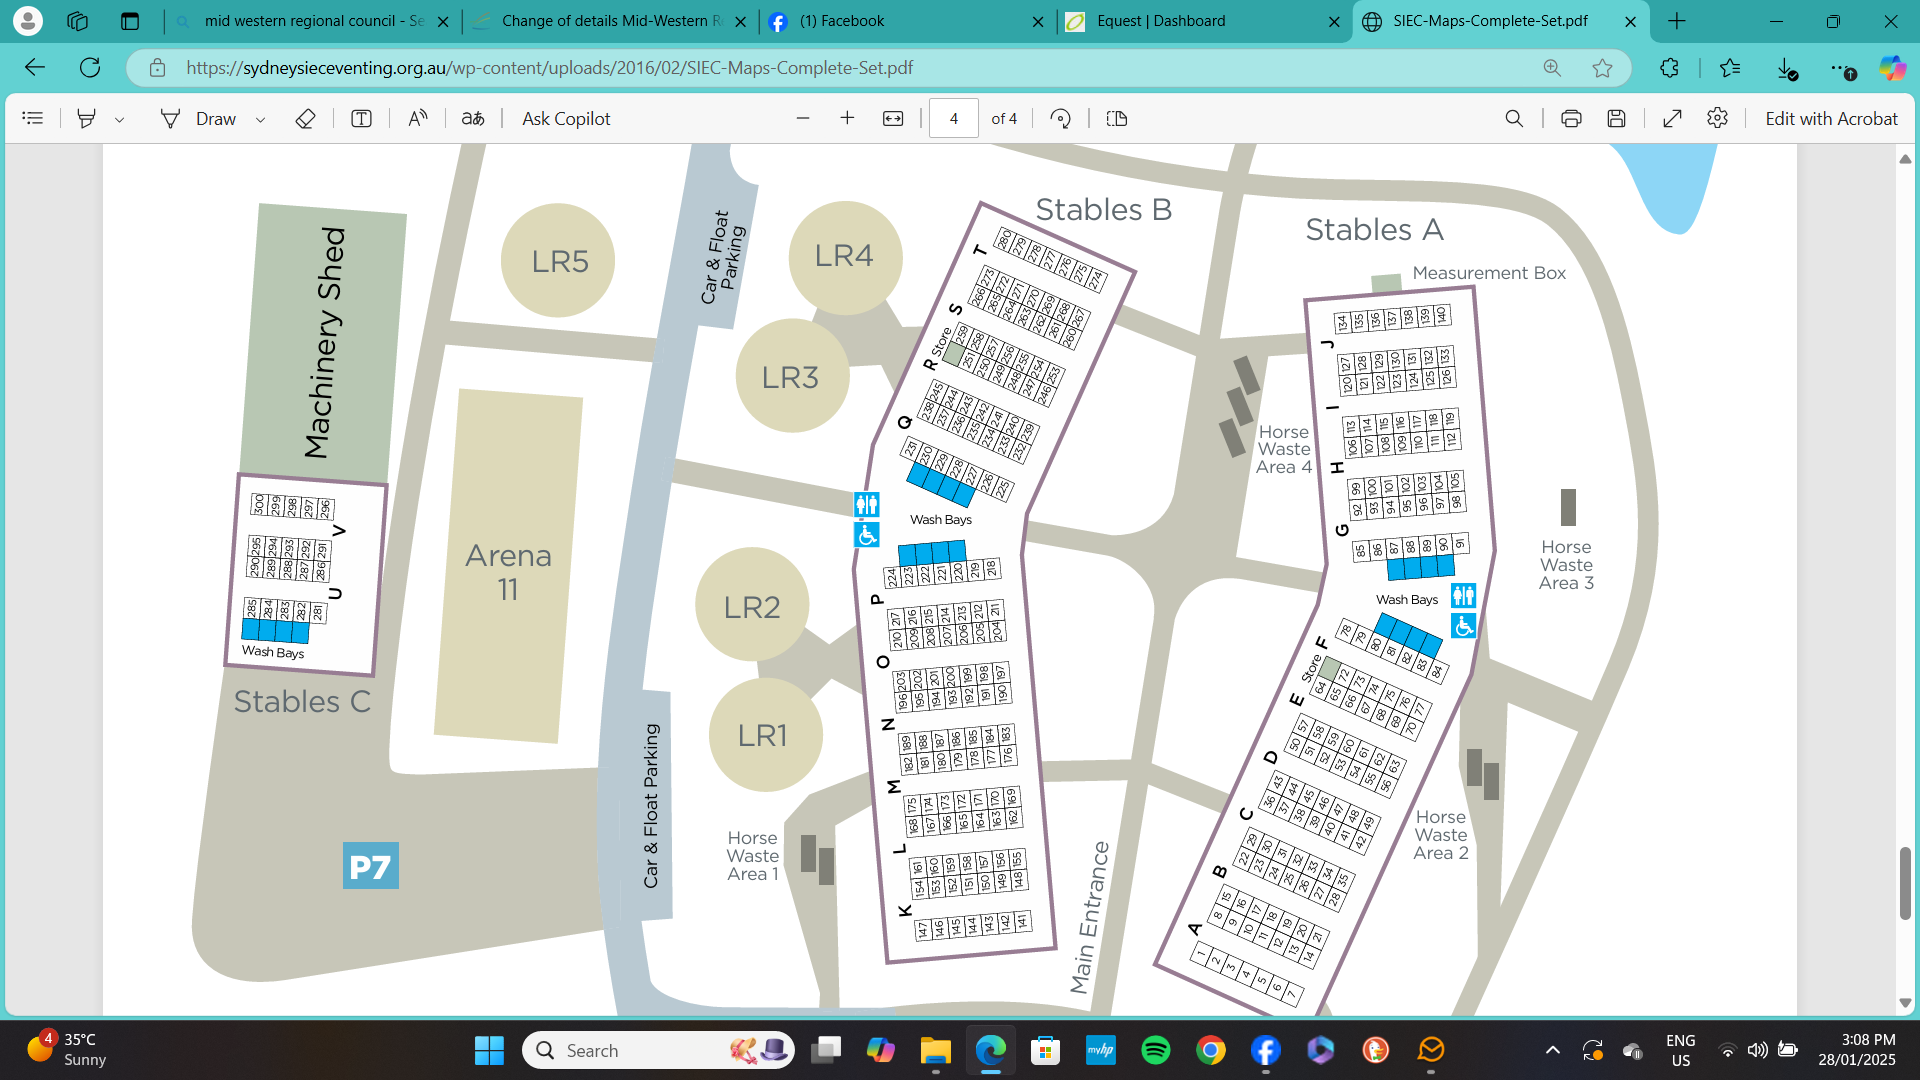Click the Save PDF icon
The height and width of the screenshot is (1080, 1920).
[x=1616, y=119]
